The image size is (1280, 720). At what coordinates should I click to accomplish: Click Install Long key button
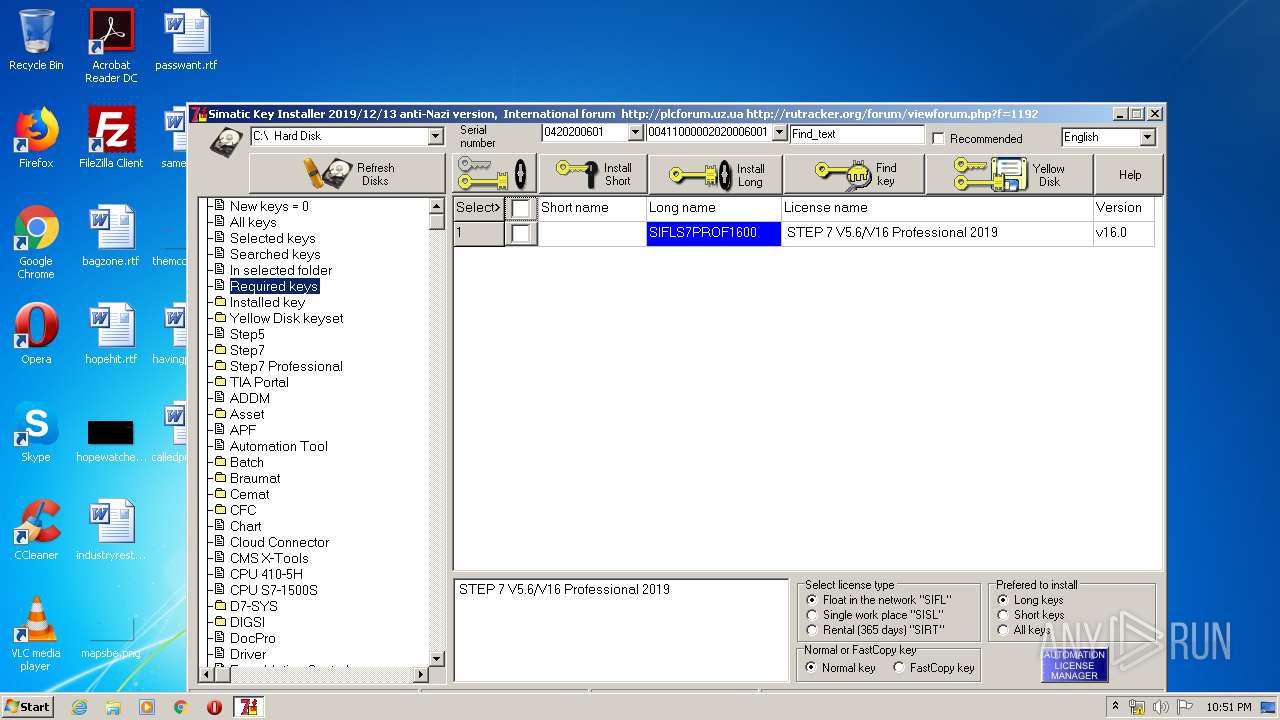click(x=715, y=174)
